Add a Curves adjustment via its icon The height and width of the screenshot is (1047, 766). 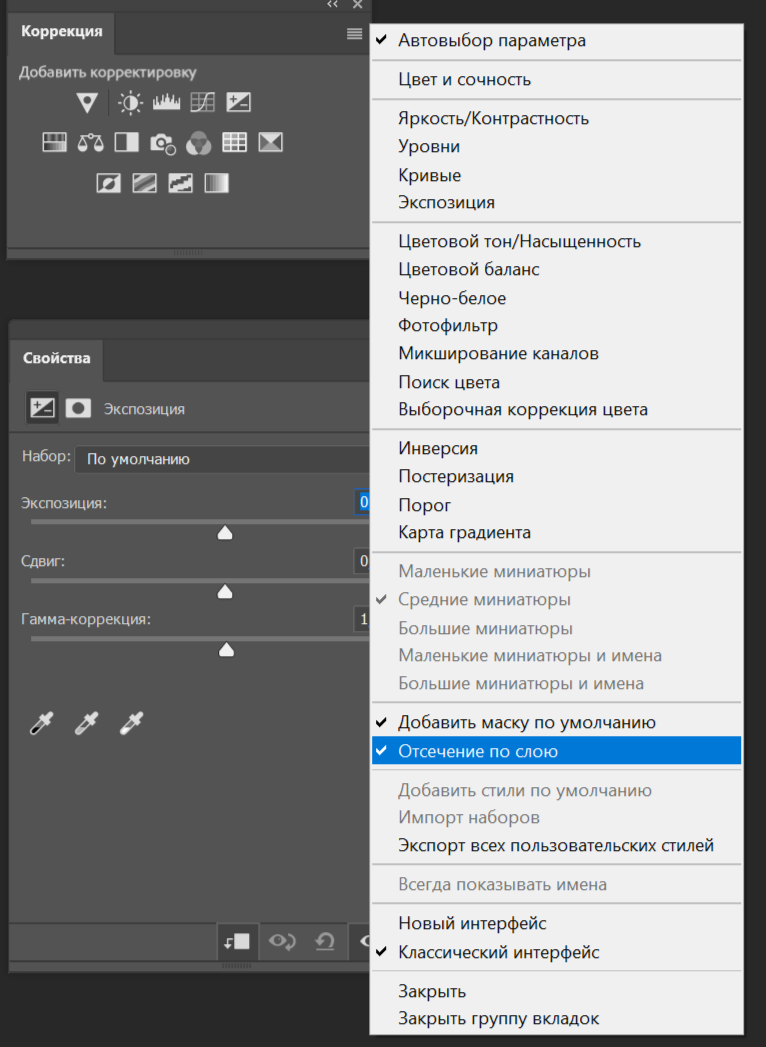[202, 102]
